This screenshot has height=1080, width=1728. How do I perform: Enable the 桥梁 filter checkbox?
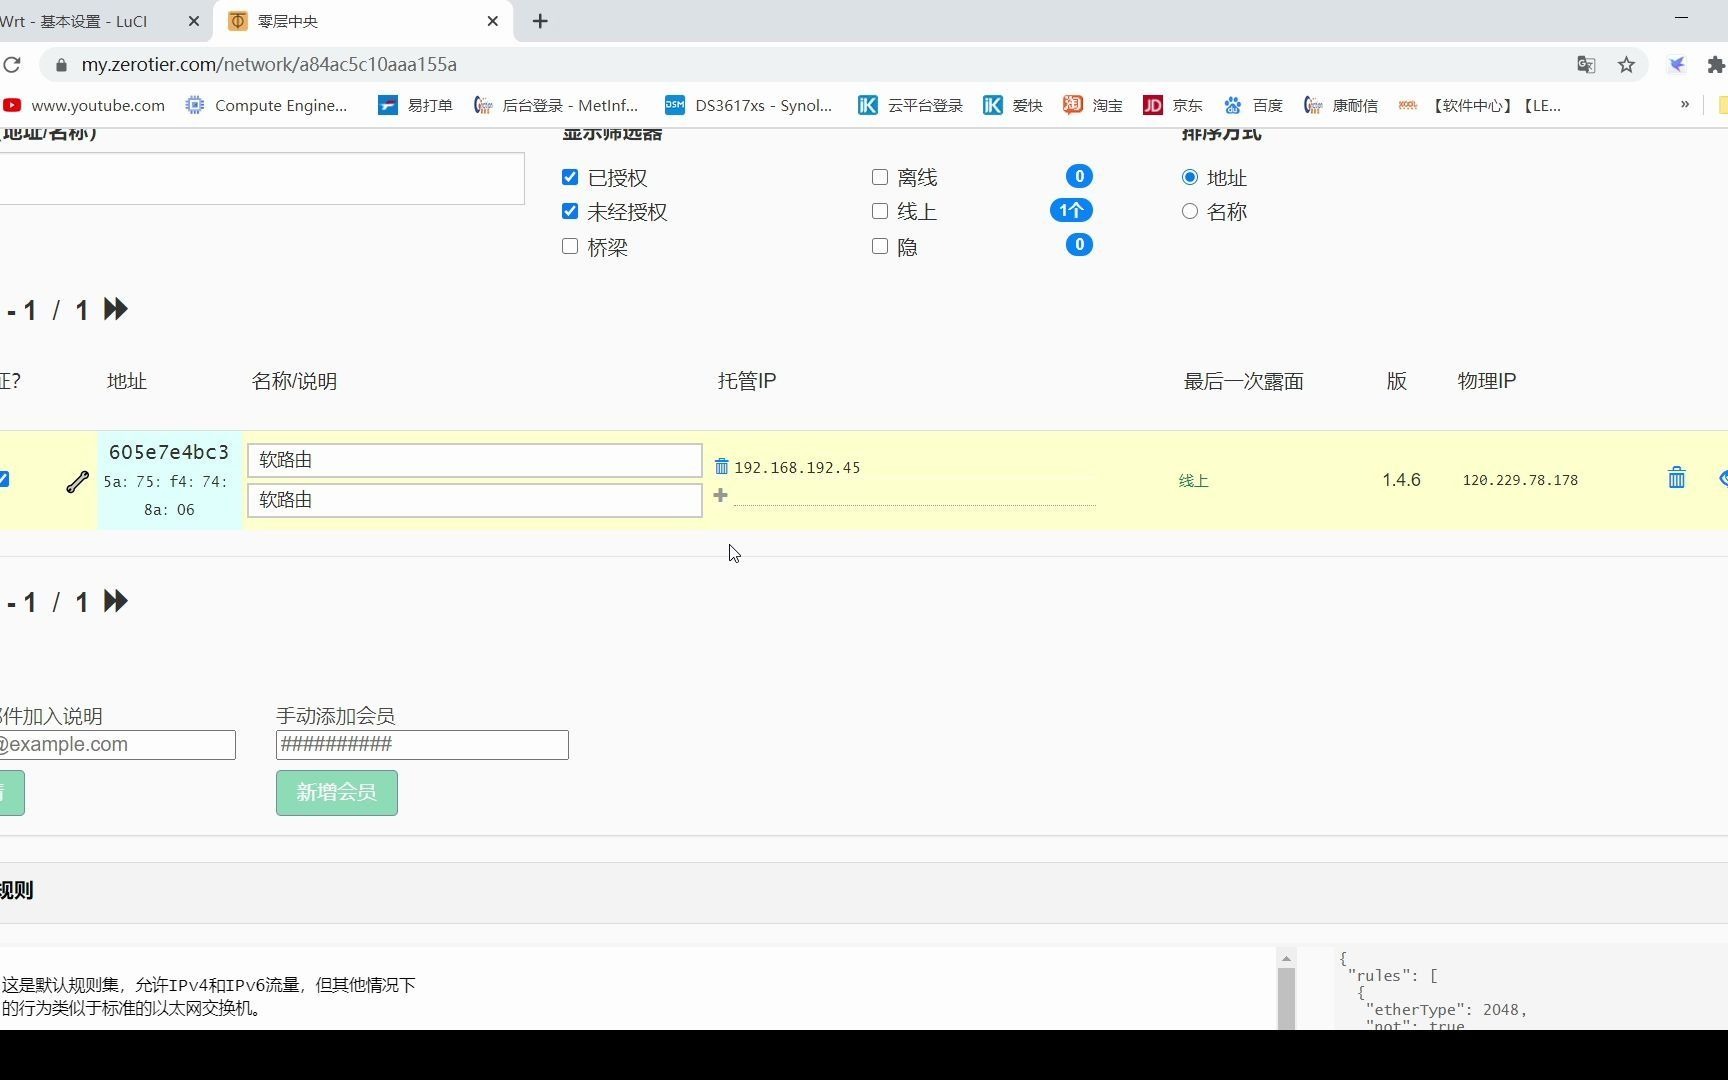point(570,246)
